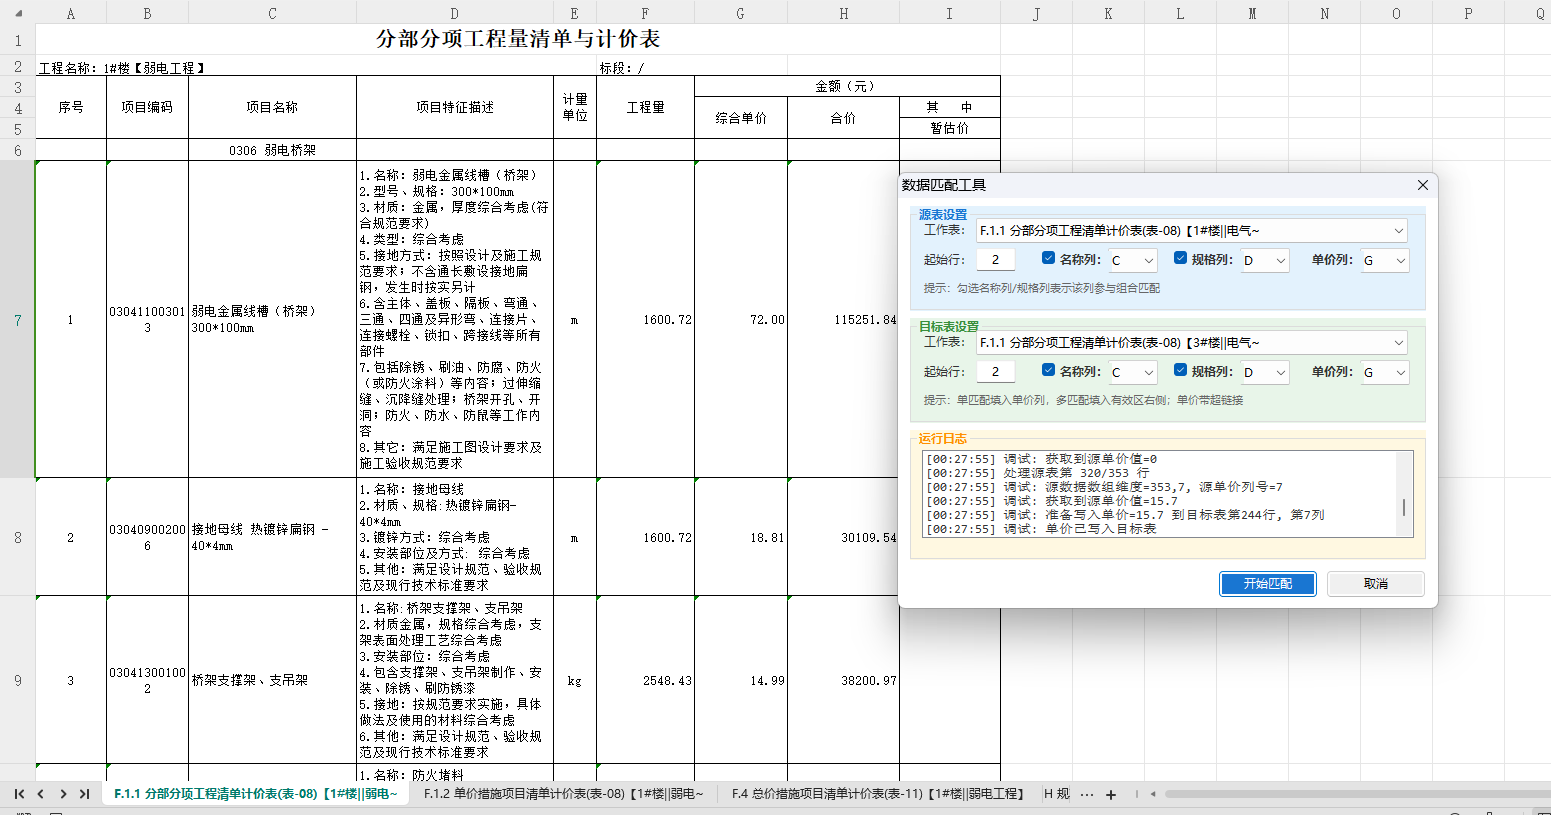Select column D header
The image size is (1551, 815).
455,13
